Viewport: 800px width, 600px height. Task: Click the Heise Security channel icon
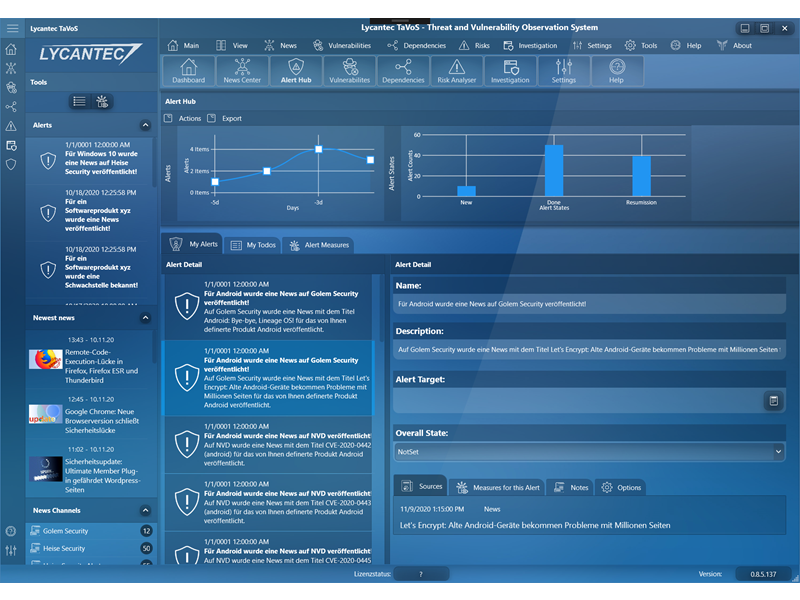tap(35, 548)
